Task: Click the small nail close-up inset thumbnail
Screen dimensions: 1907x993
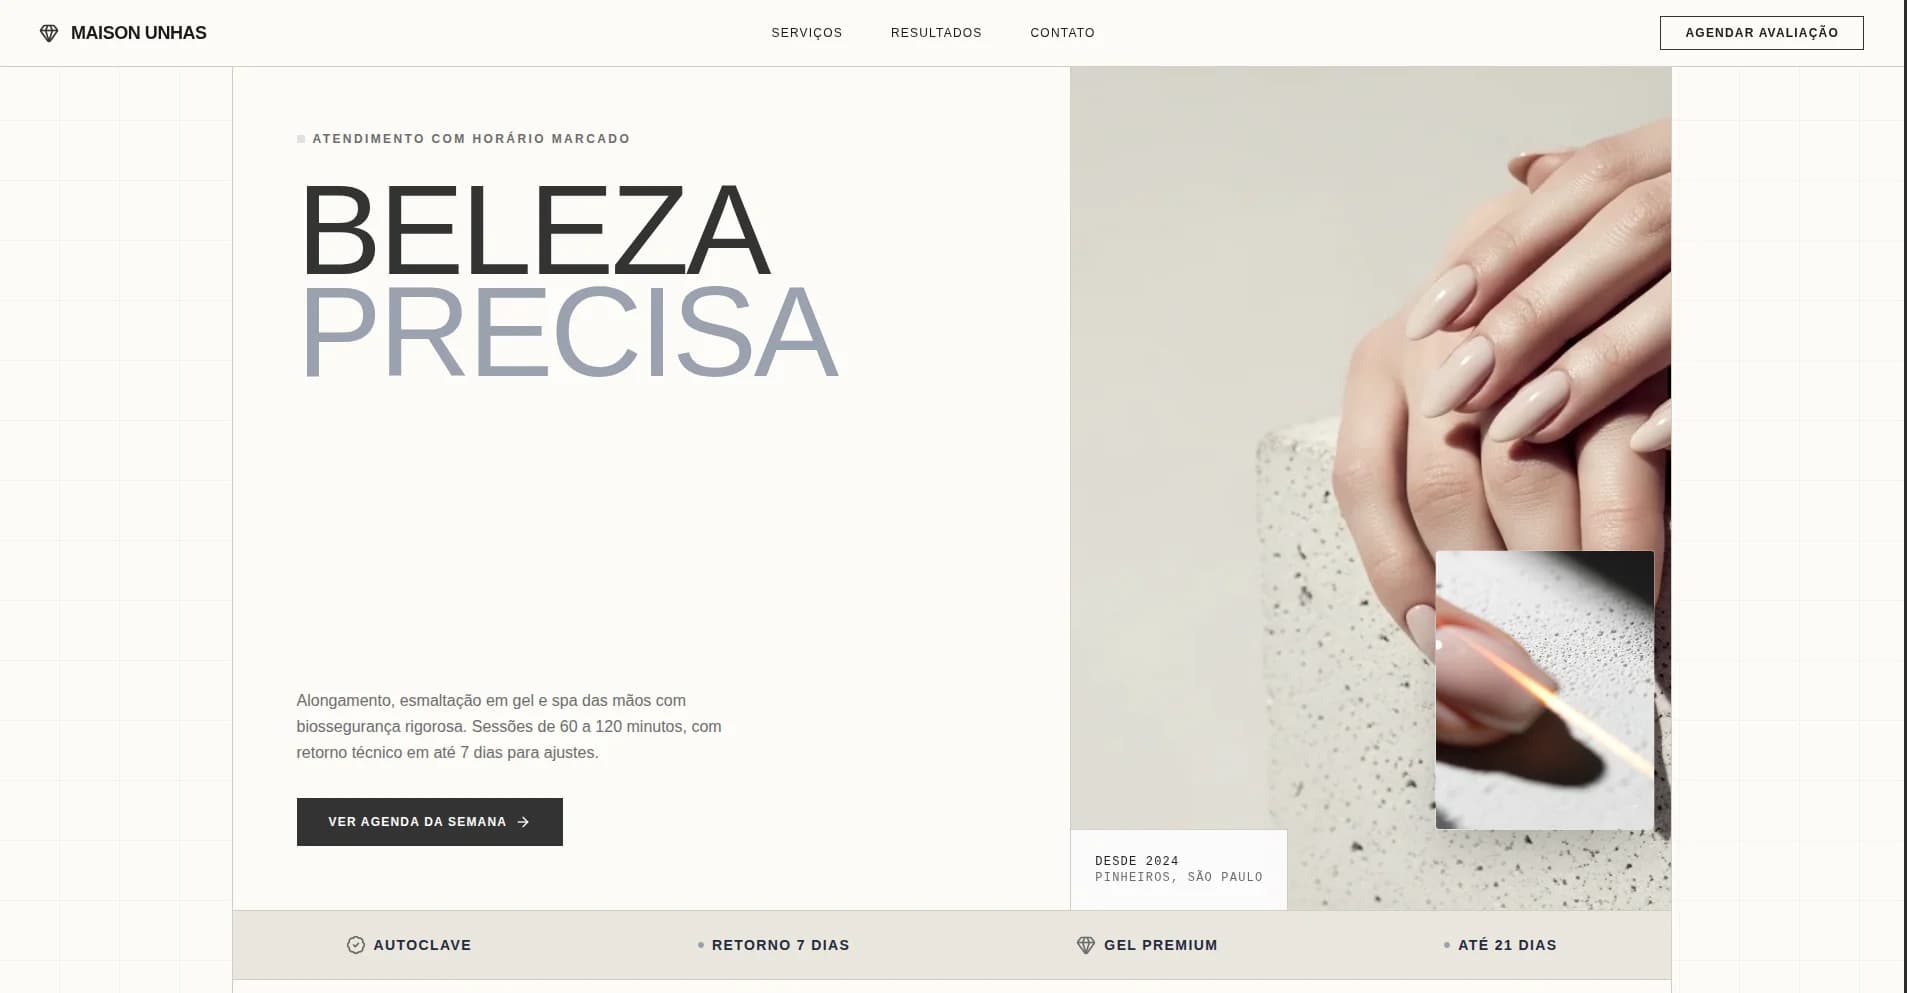Action: (x=1544, y=690)
